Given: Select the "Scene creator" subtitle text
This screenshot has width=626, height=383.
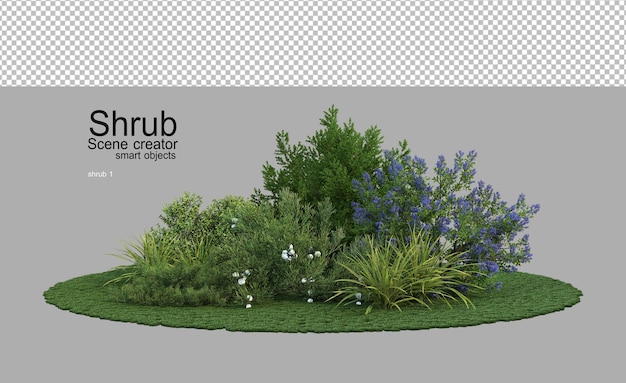Looking at the screenshot, I should point(133,144).
